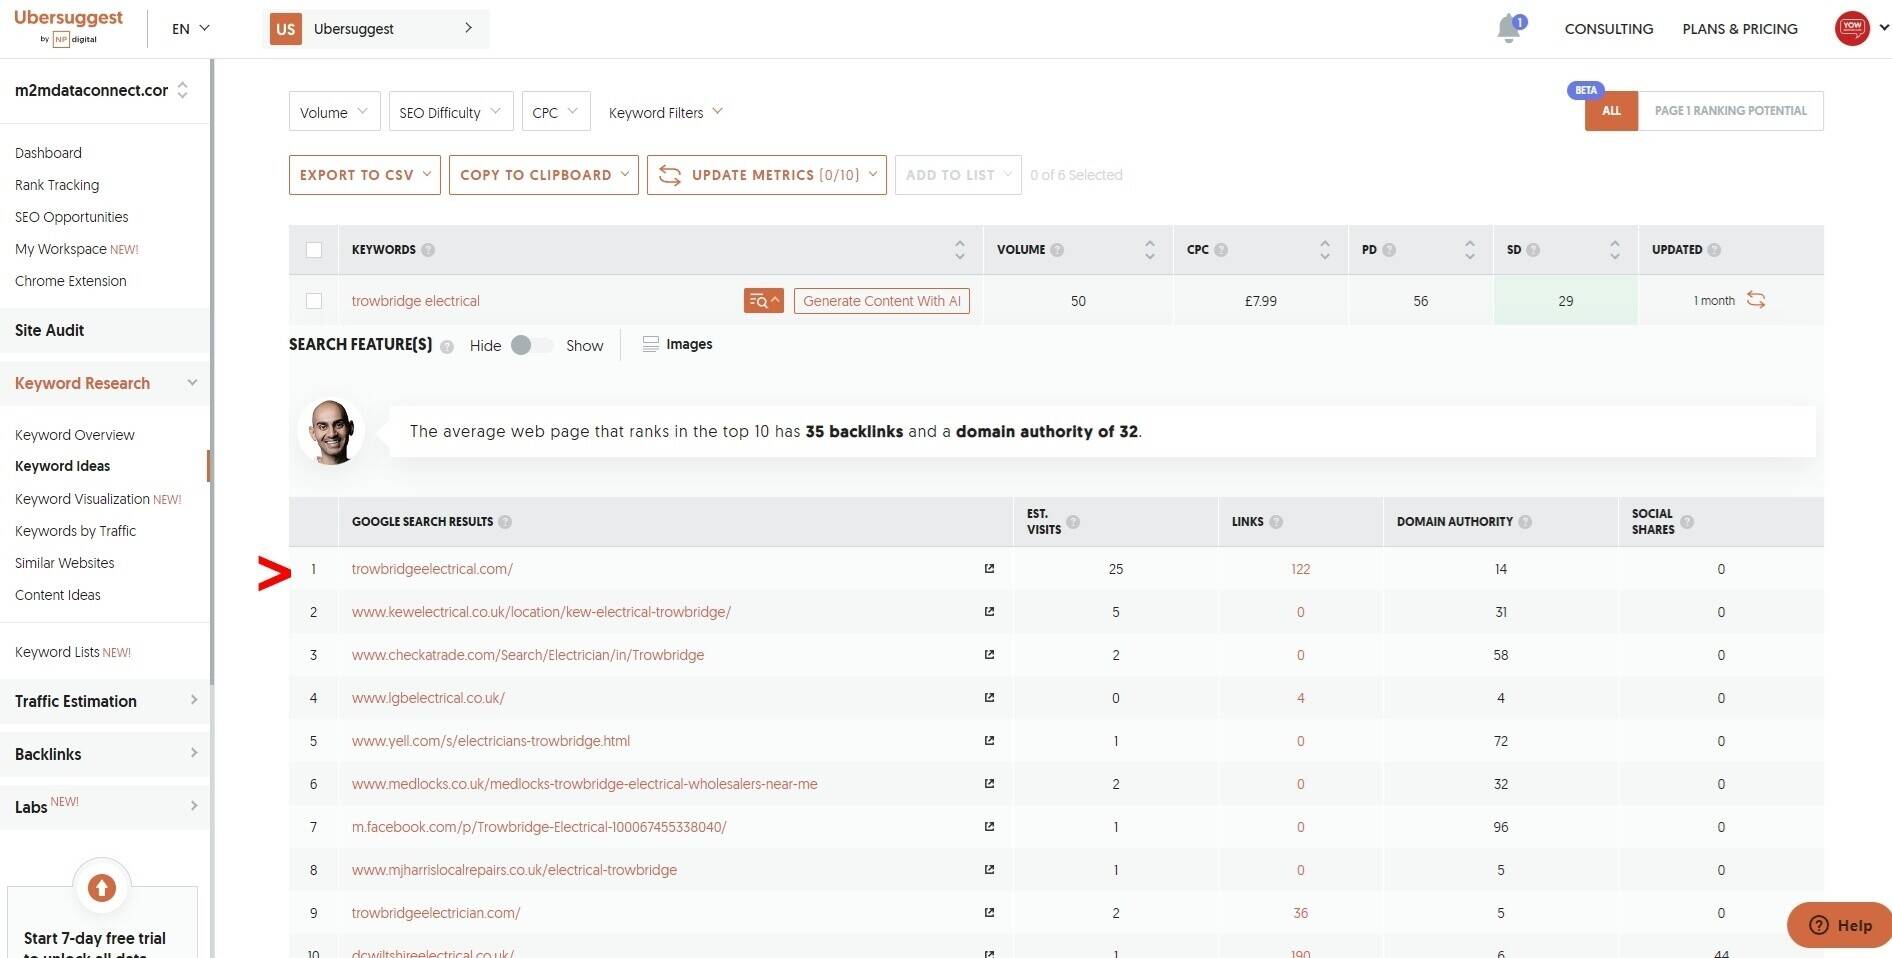The width and height of the screenshot is (1892, 958).
Task: Click the help icon next to Updated header
Action: [1714, 250]
